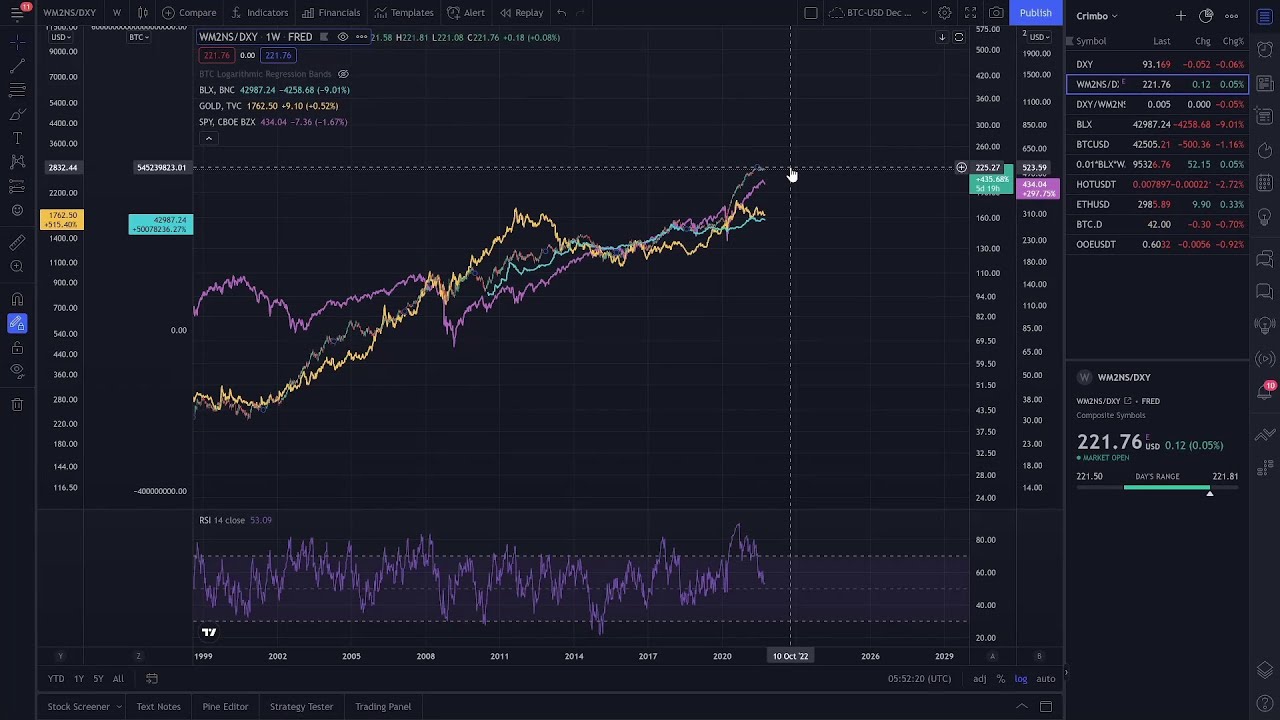
Task: Undo the last chart action
Action: click(x=561, y=12)
